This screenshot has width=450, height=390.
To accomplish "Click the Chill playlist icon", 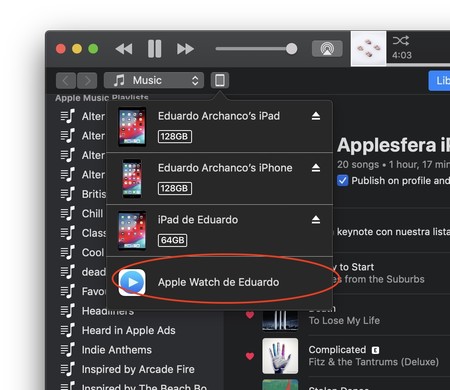I will click(x=68, y=213).
